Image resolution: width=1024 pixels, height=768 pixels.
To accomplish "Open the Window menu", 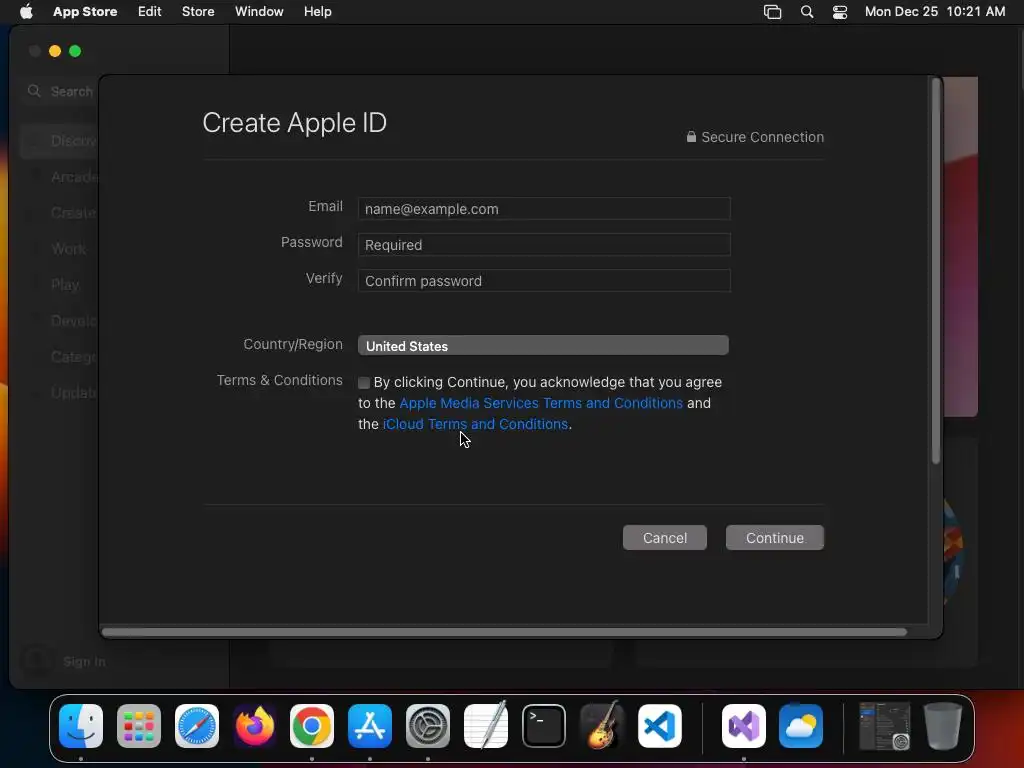I will 259,12.
